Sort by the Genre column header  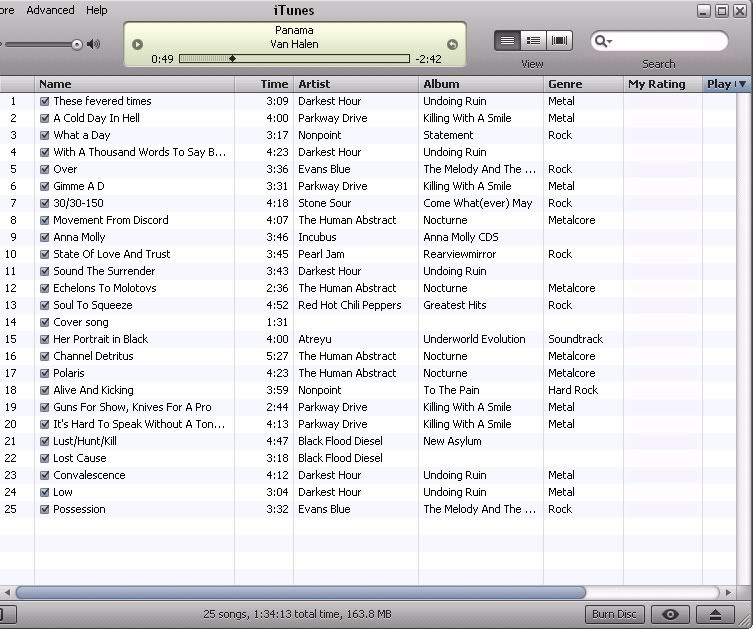pos(583,84)
